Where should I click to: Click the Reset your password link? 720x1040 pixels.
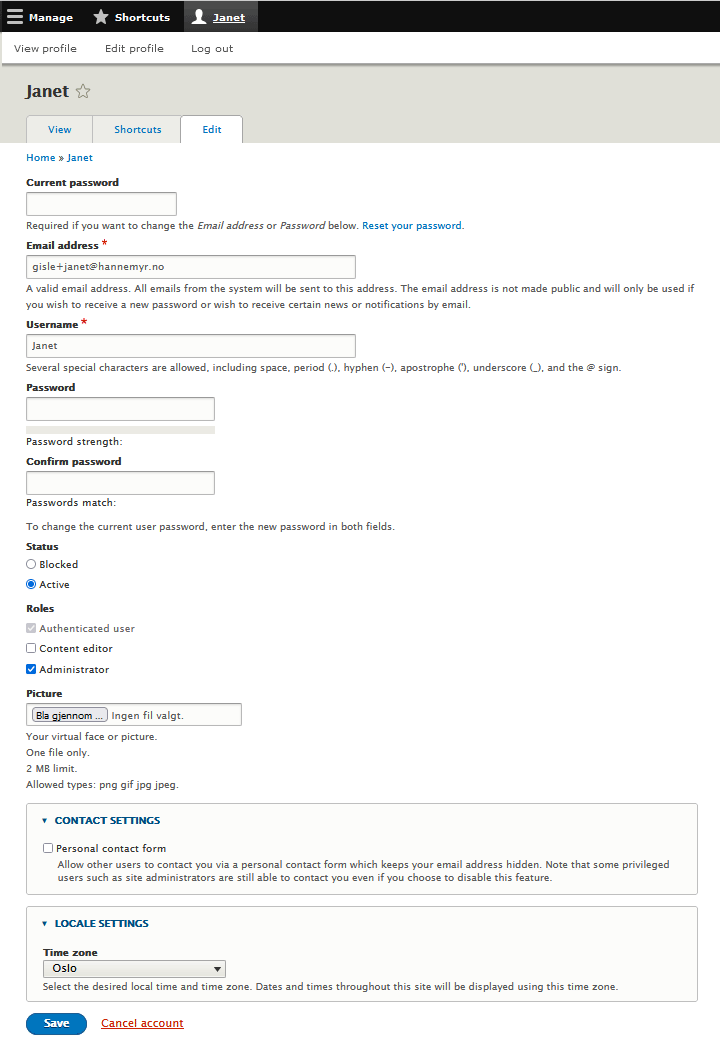412,226
